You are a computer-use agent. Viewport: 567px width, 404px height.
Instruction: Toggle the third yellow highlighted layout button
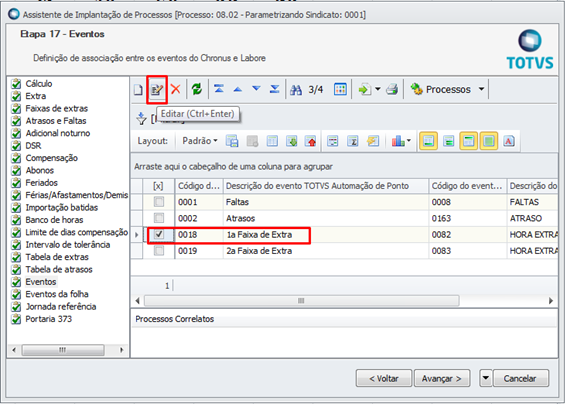click(x=468, y=141)
